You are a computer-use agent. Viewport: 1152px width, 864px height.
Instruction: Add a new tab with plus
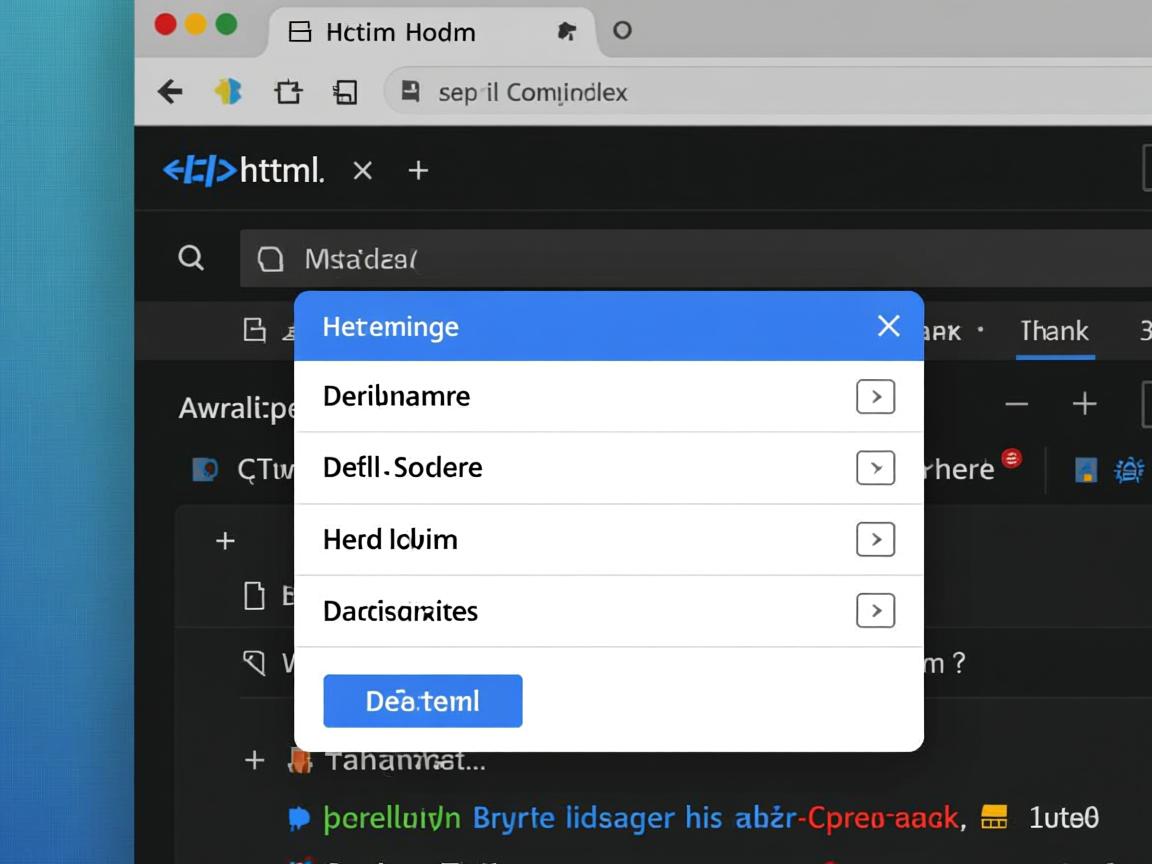418,171
